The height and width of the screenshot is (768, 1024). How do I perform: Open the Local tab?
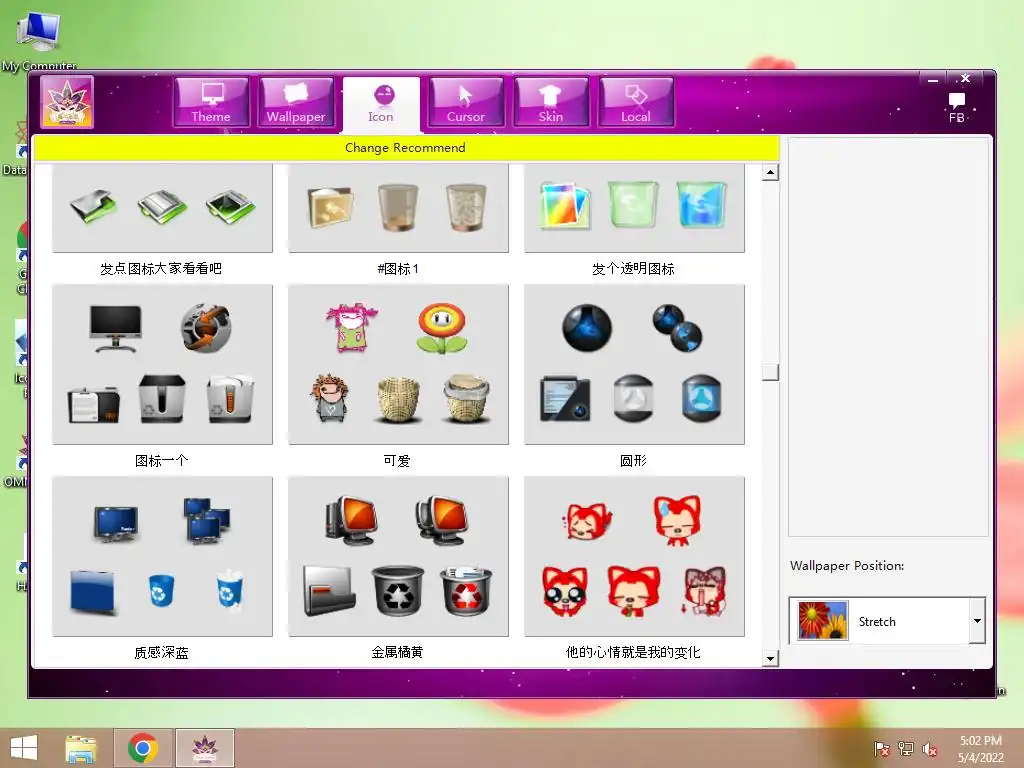635,102
